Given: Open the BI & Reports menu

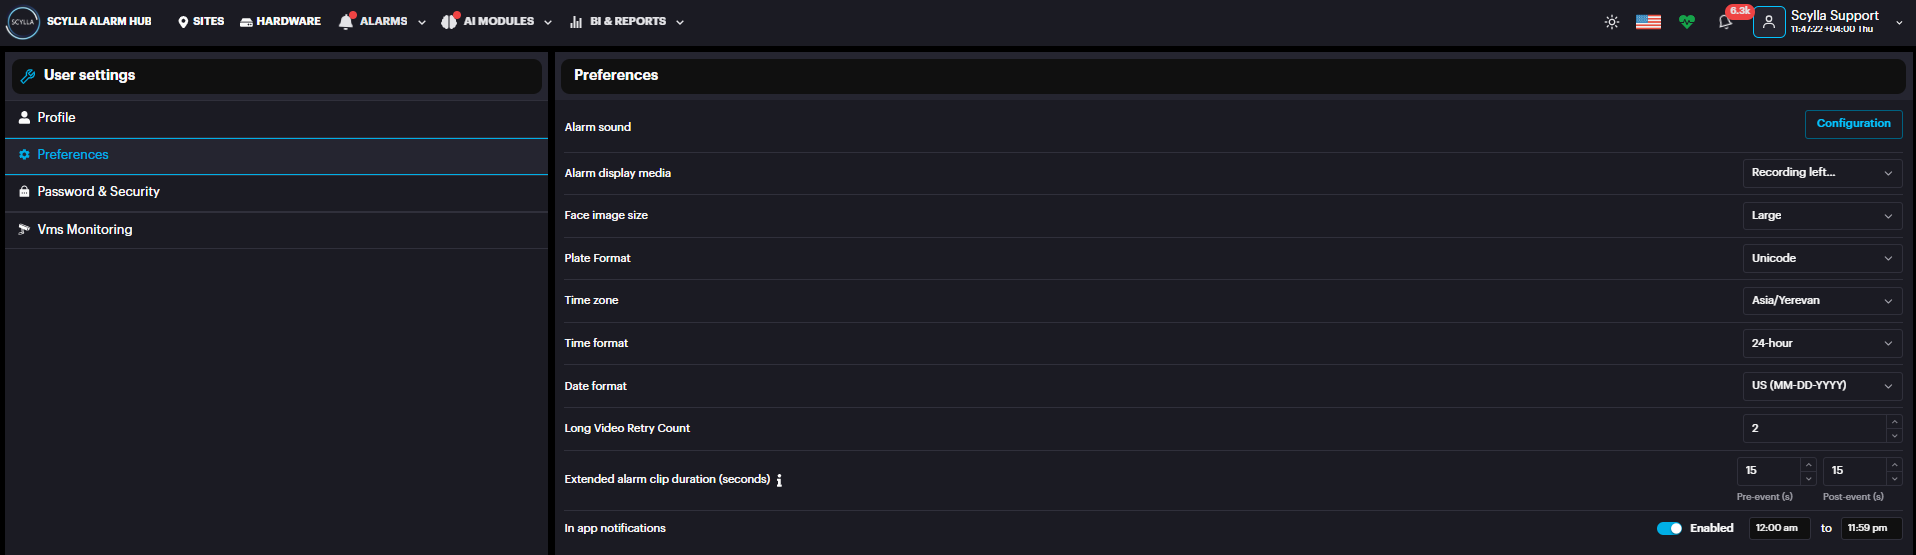Looking at the screenshot, I should tap(626, 22).
